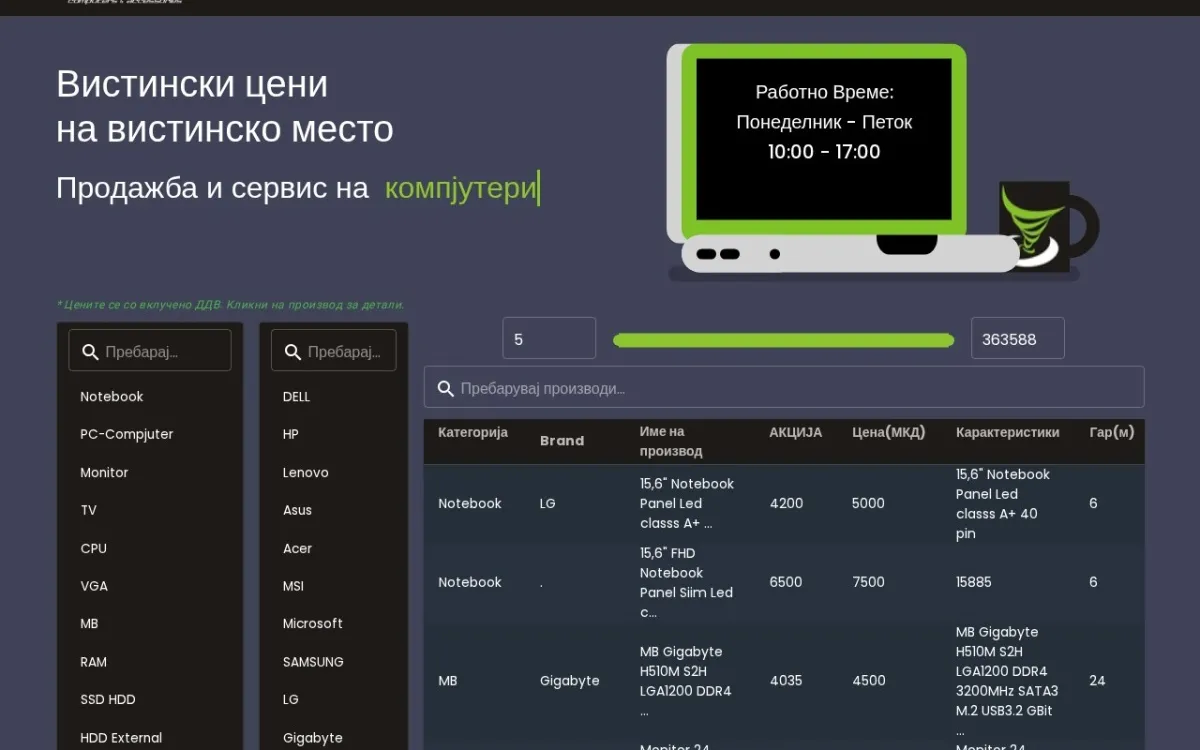Filter by HP brand

(x=291, y=434)
